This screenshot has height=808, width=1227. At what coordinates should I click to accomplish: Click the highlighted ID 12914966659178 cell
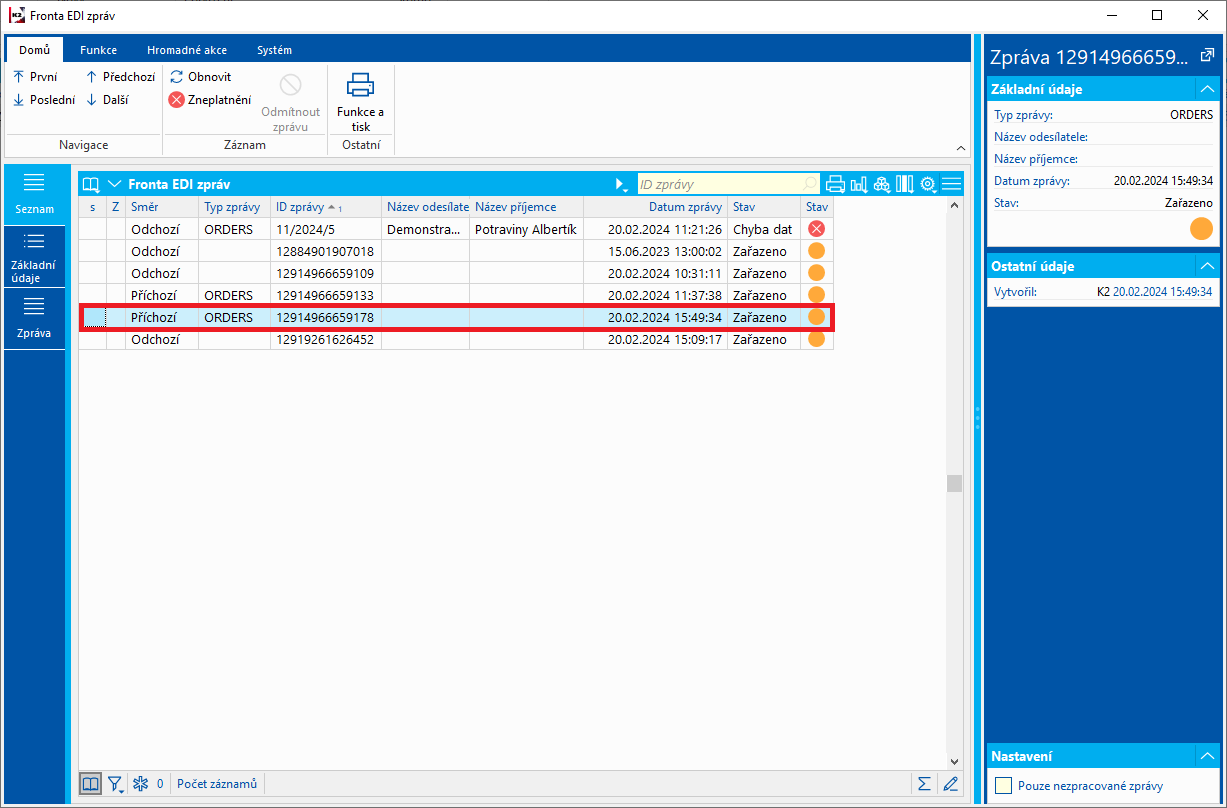tap(326, 317)
